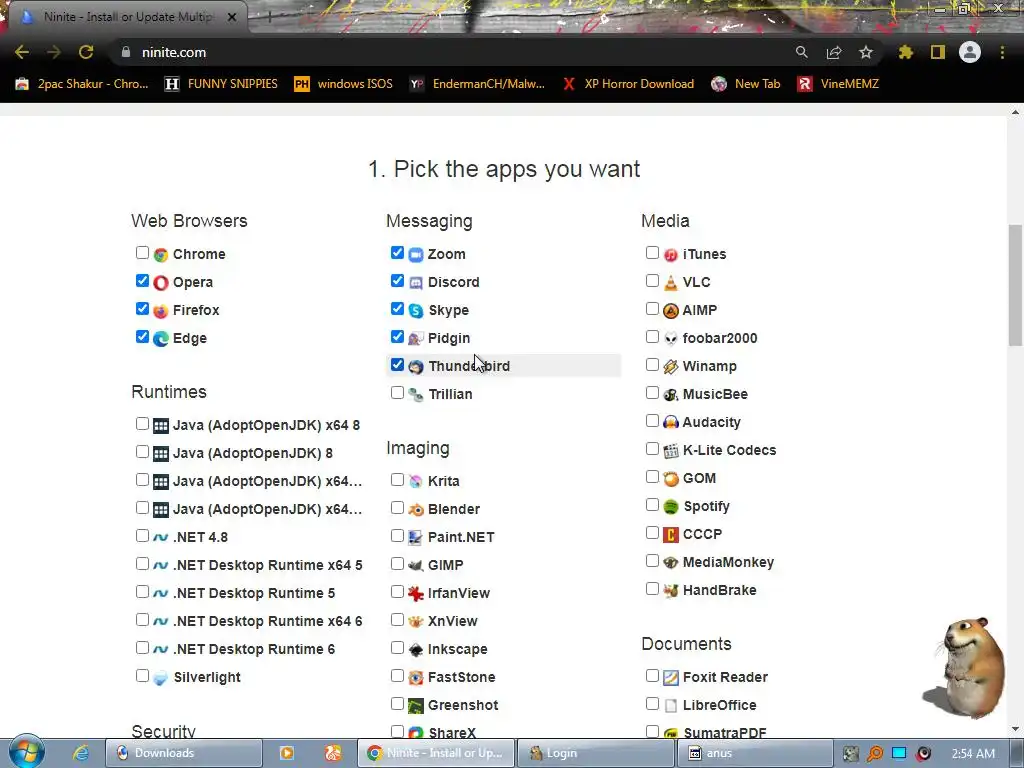Image resolution: width=1024 pixels, height=768 pixels.
Task: Open the Chrome three-dot menu
Action: point(1002,52)
